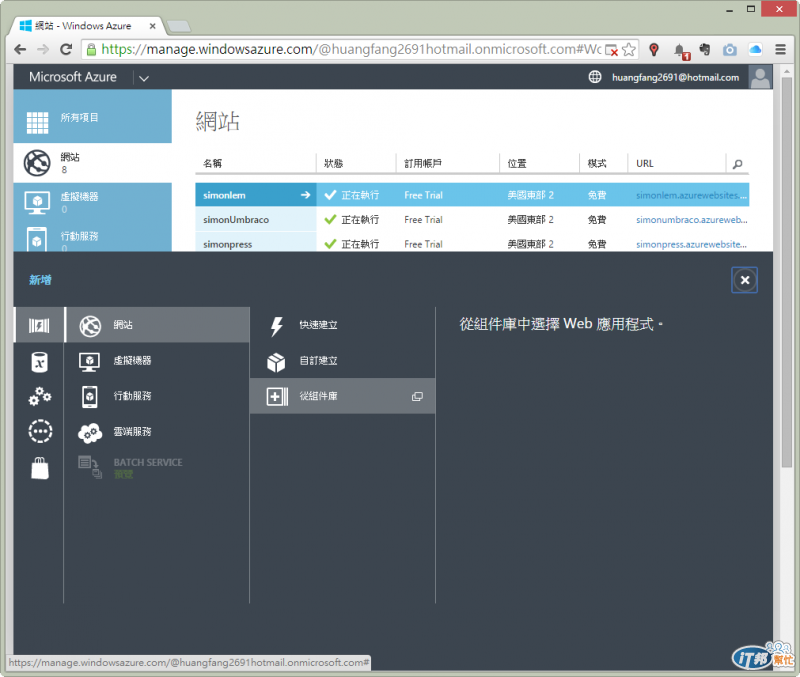Open the app services gears icon

coord(39,396)
